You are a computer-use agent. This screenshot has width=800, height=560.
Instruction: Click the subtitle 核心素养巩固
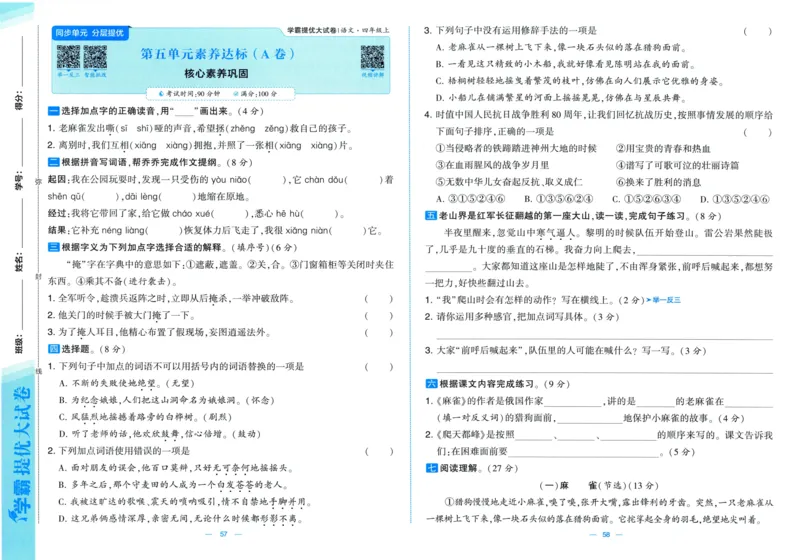click(216, 73)
